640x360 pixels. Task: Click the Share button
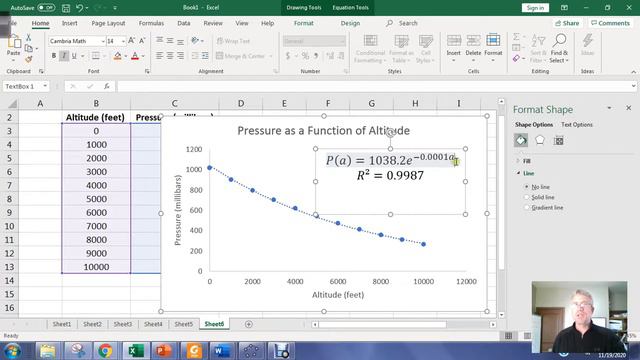click(x=567, y=23)
